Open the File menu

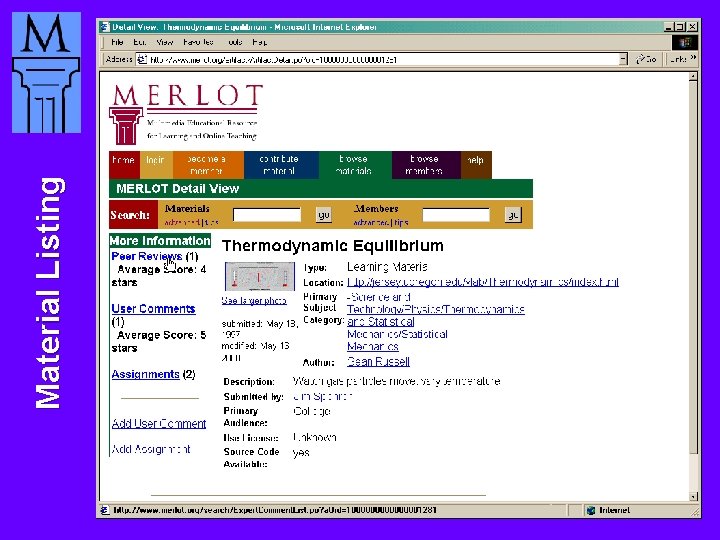(117, 42)
